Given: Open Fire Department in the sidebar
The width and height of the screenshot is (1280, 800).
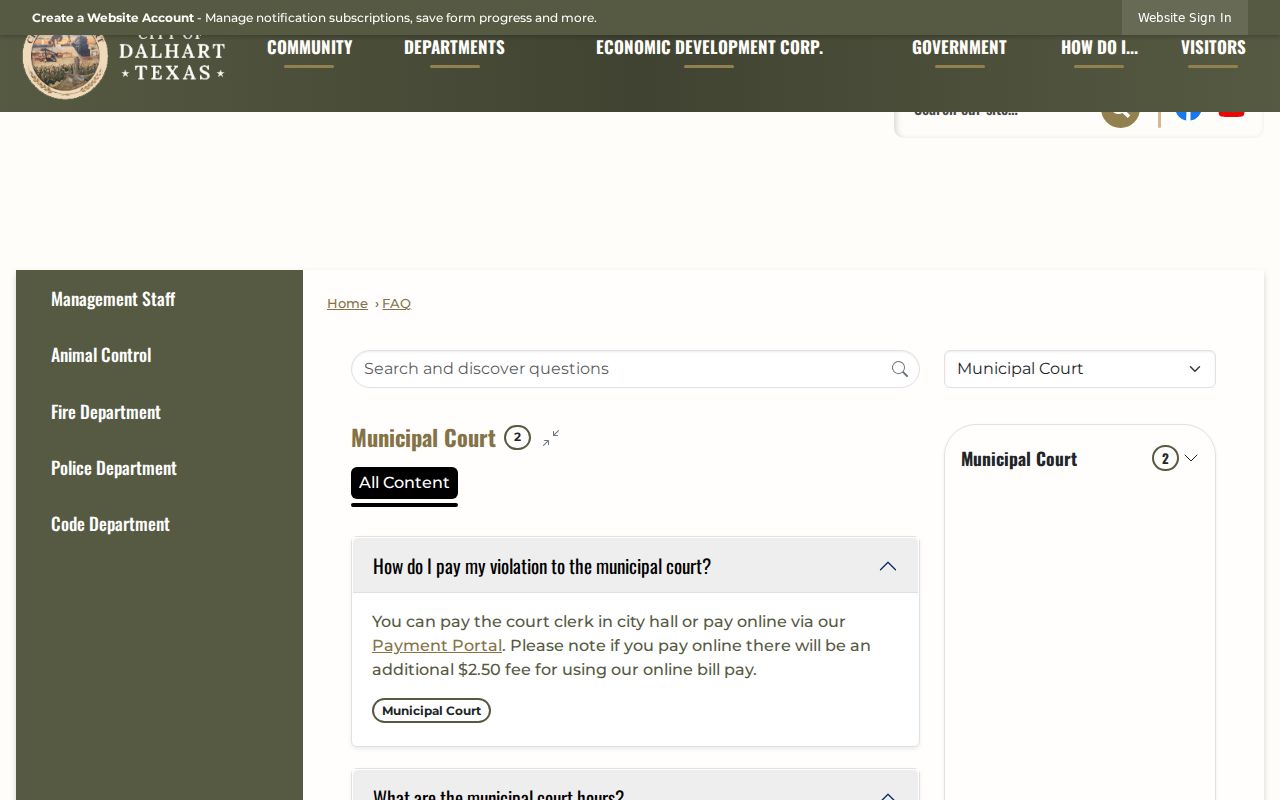Looking at the screenshot, I should (106, 412).
